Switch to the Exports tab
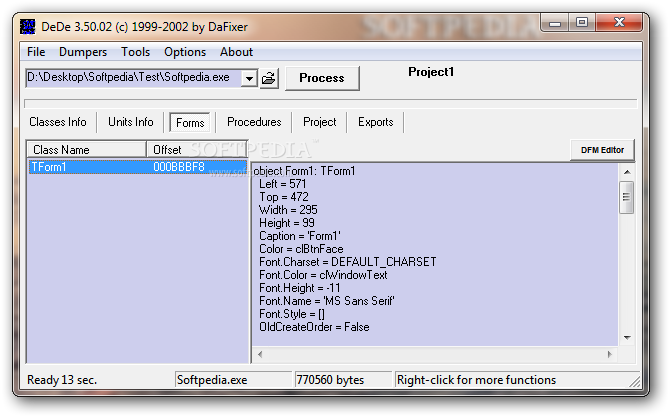Image resolution: width=670 pixels, height=417 pixels. [376, 122]
